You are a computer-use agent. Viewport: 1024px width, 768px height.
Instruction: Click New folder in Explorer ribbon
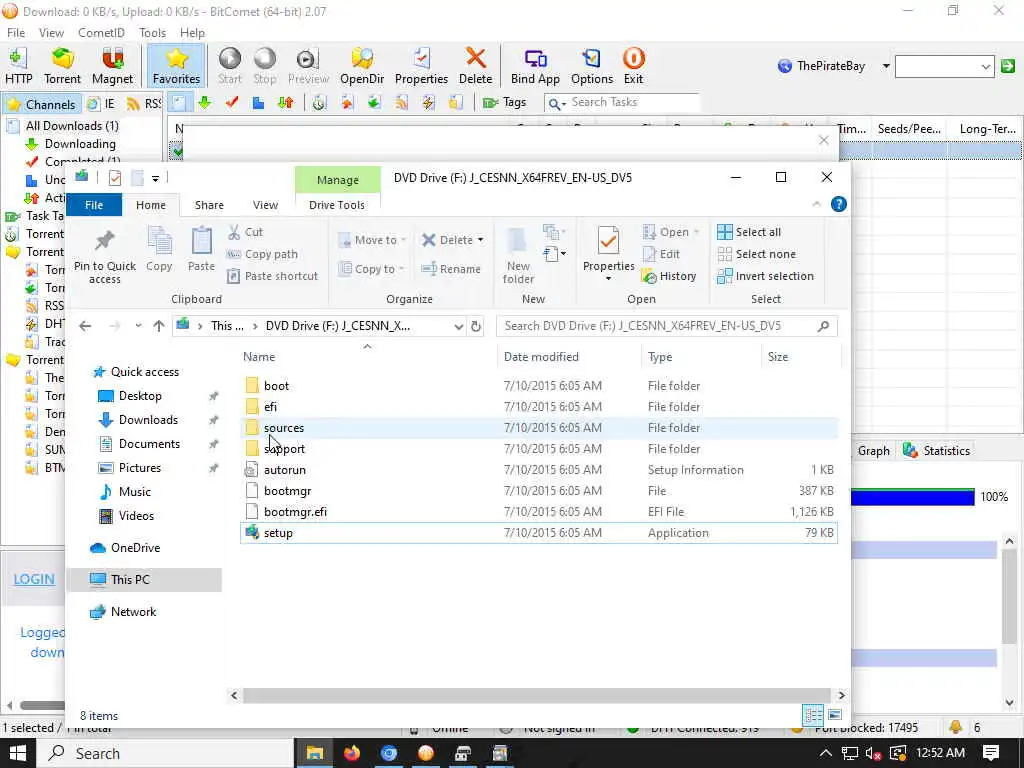518,255
